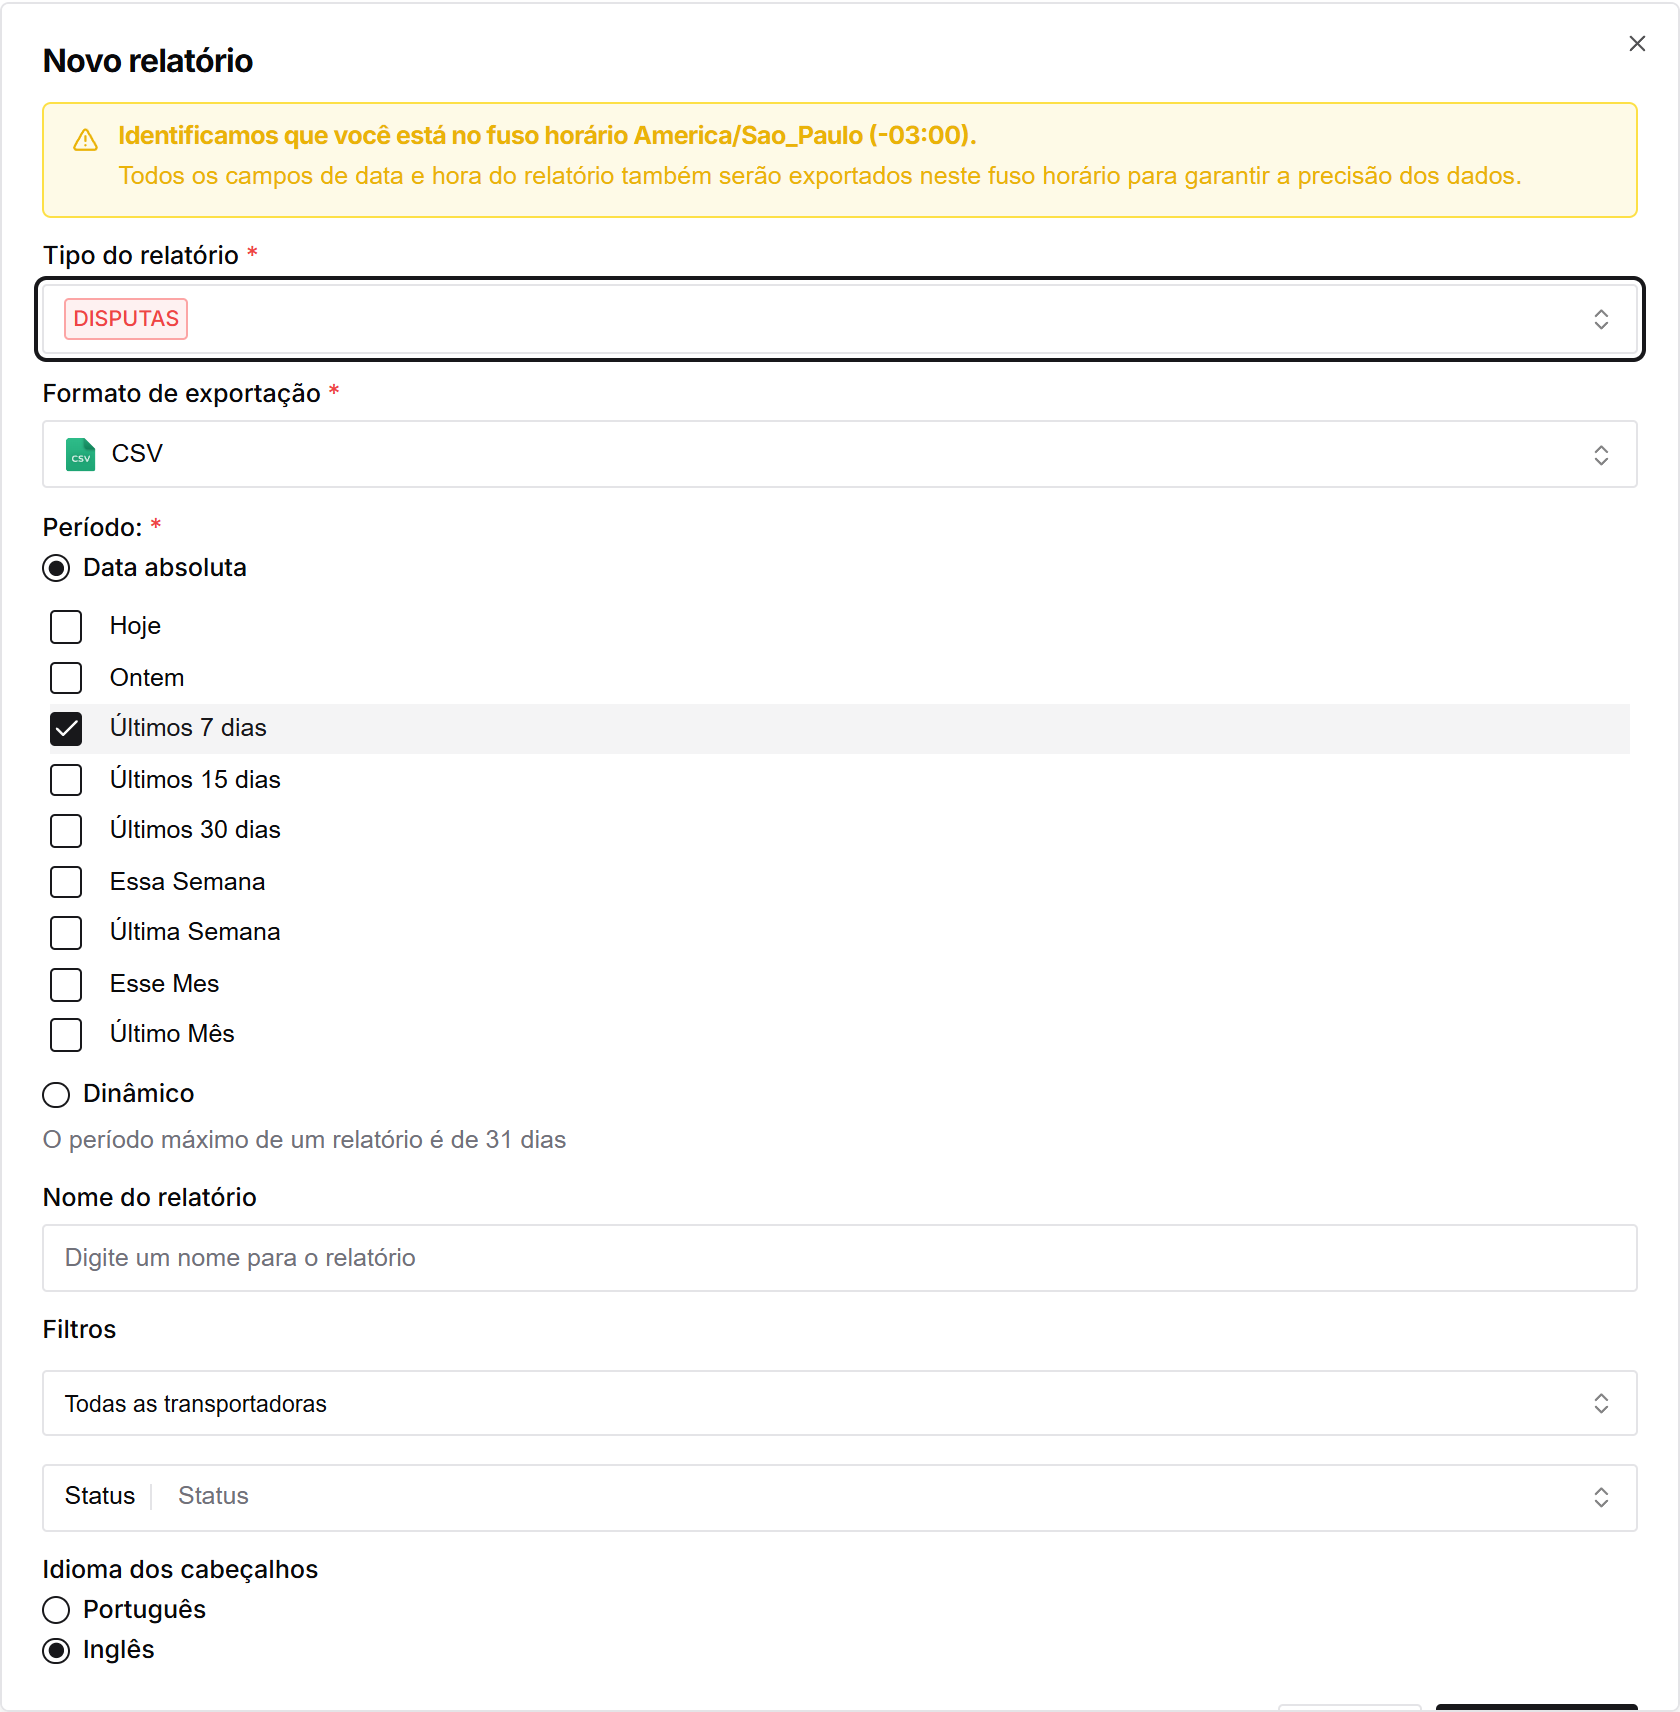Click the Tipo do relatório label
The image size is (1680, 1712).
(x=141, y=255)
